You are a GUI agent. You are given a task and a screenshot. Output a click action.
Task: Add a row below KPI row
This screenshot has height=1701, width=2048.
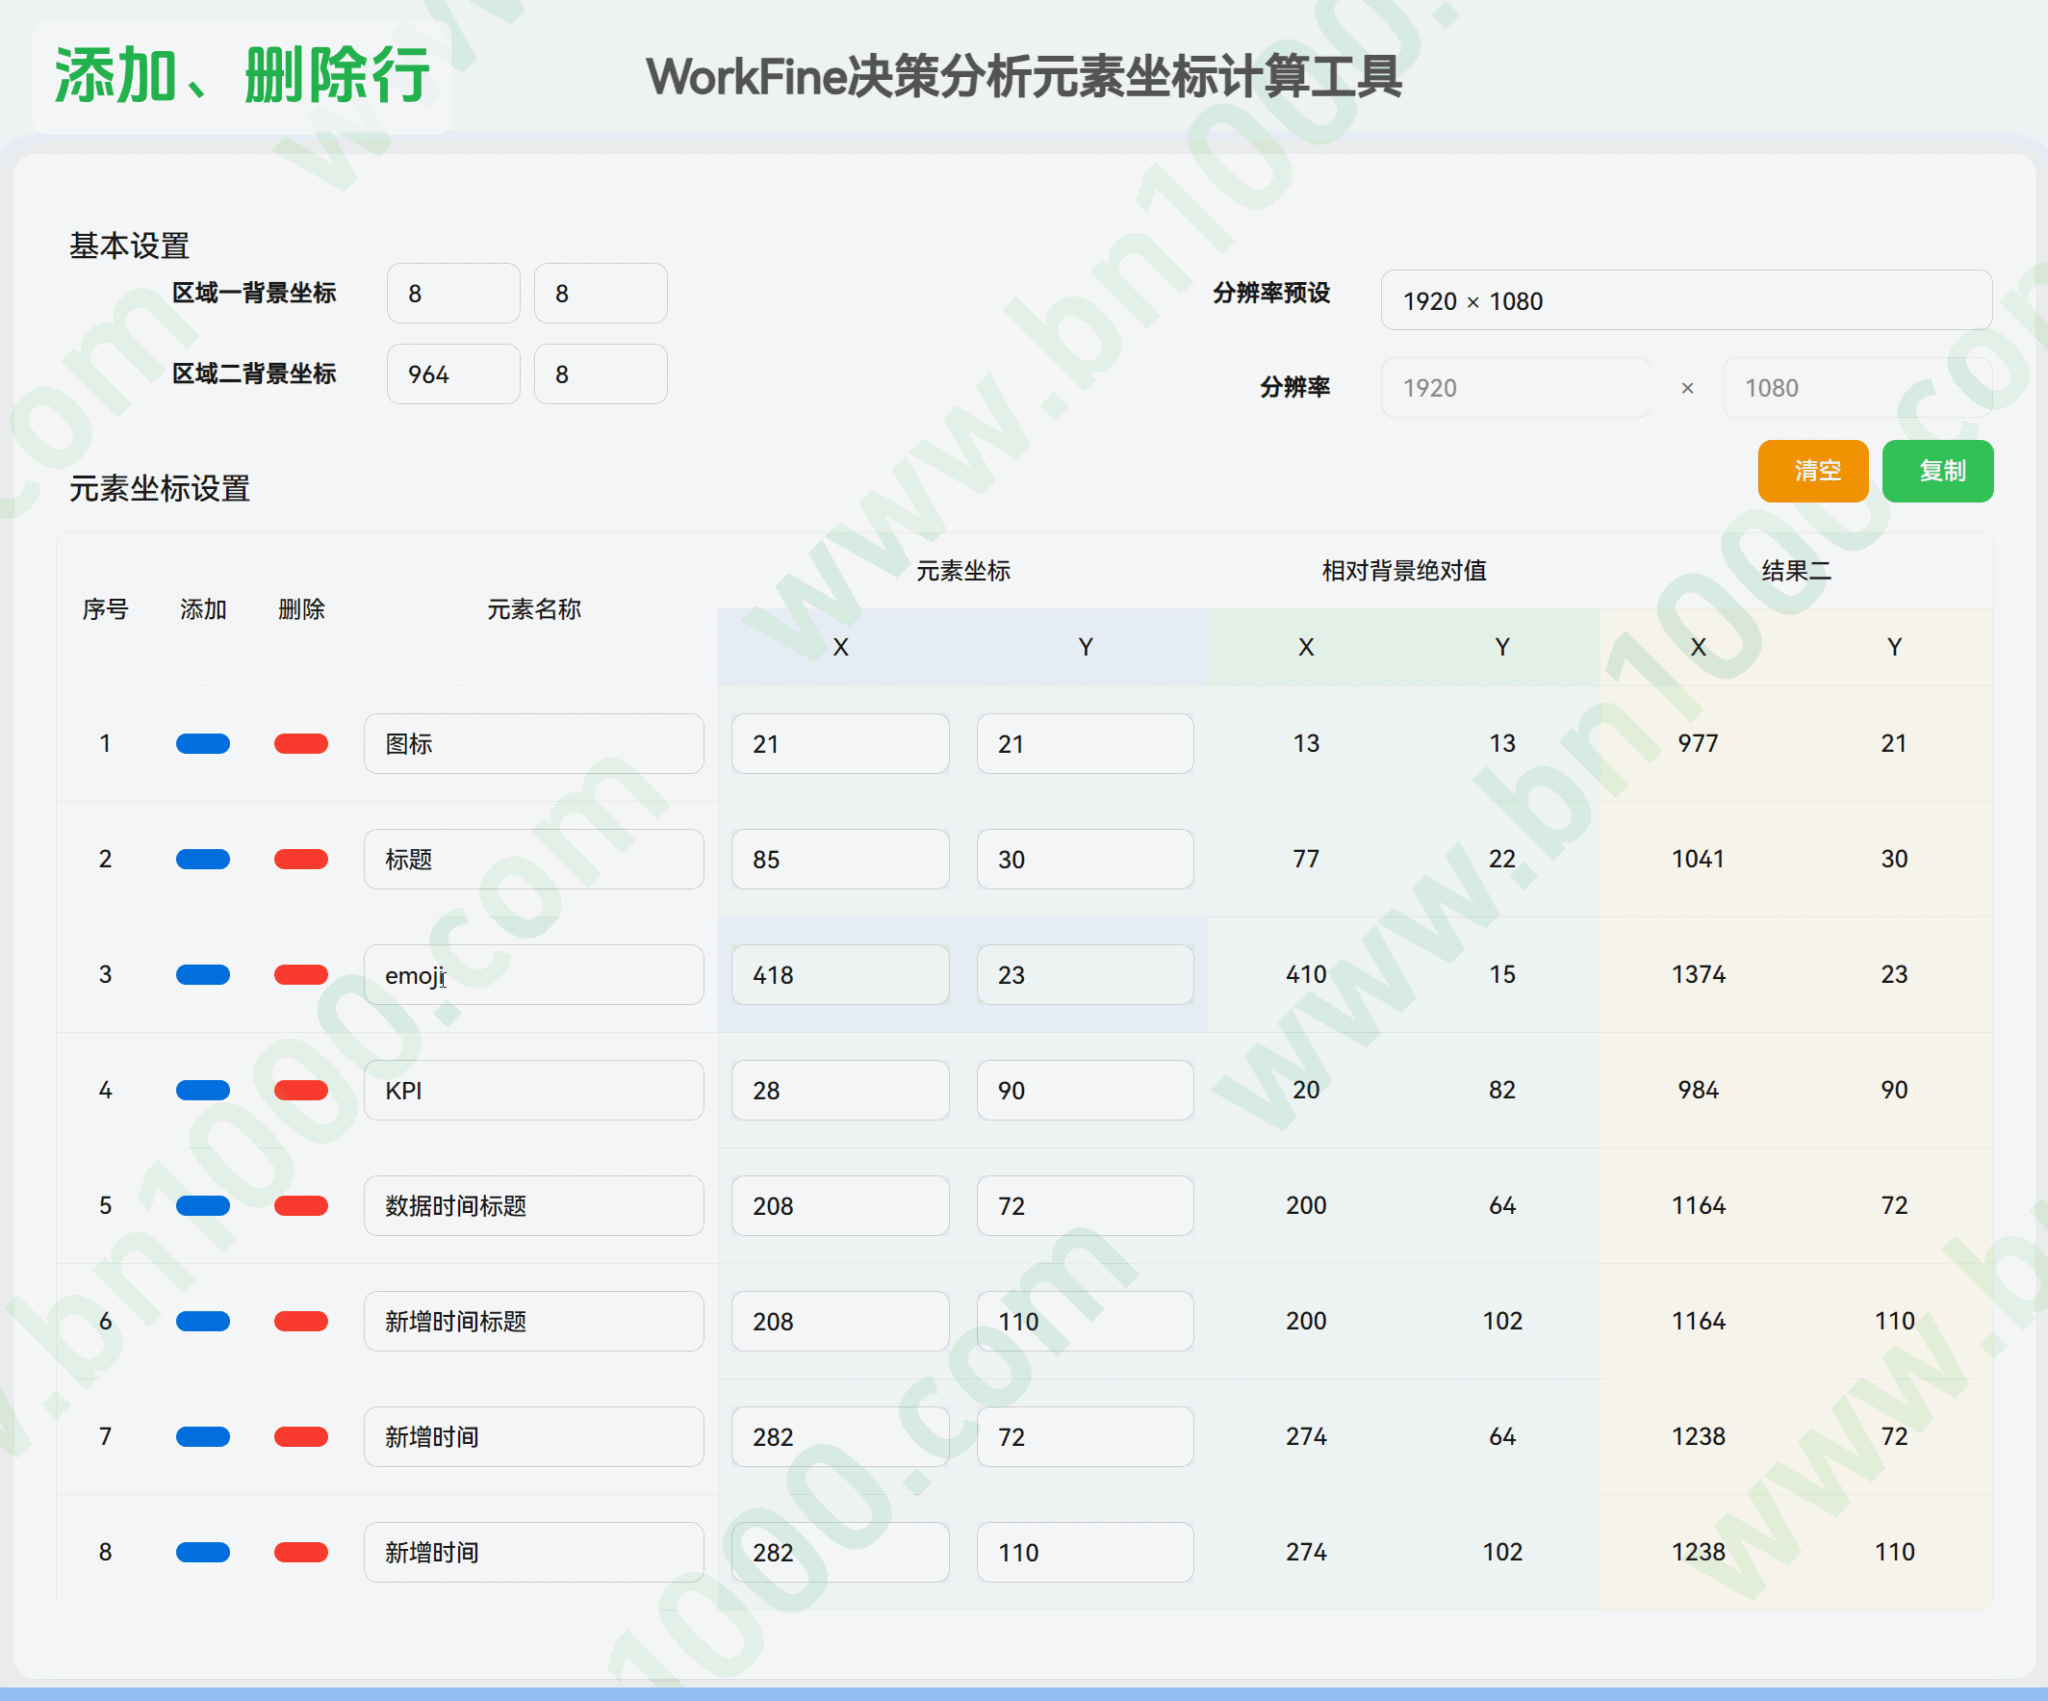(x=203, y=1090)
